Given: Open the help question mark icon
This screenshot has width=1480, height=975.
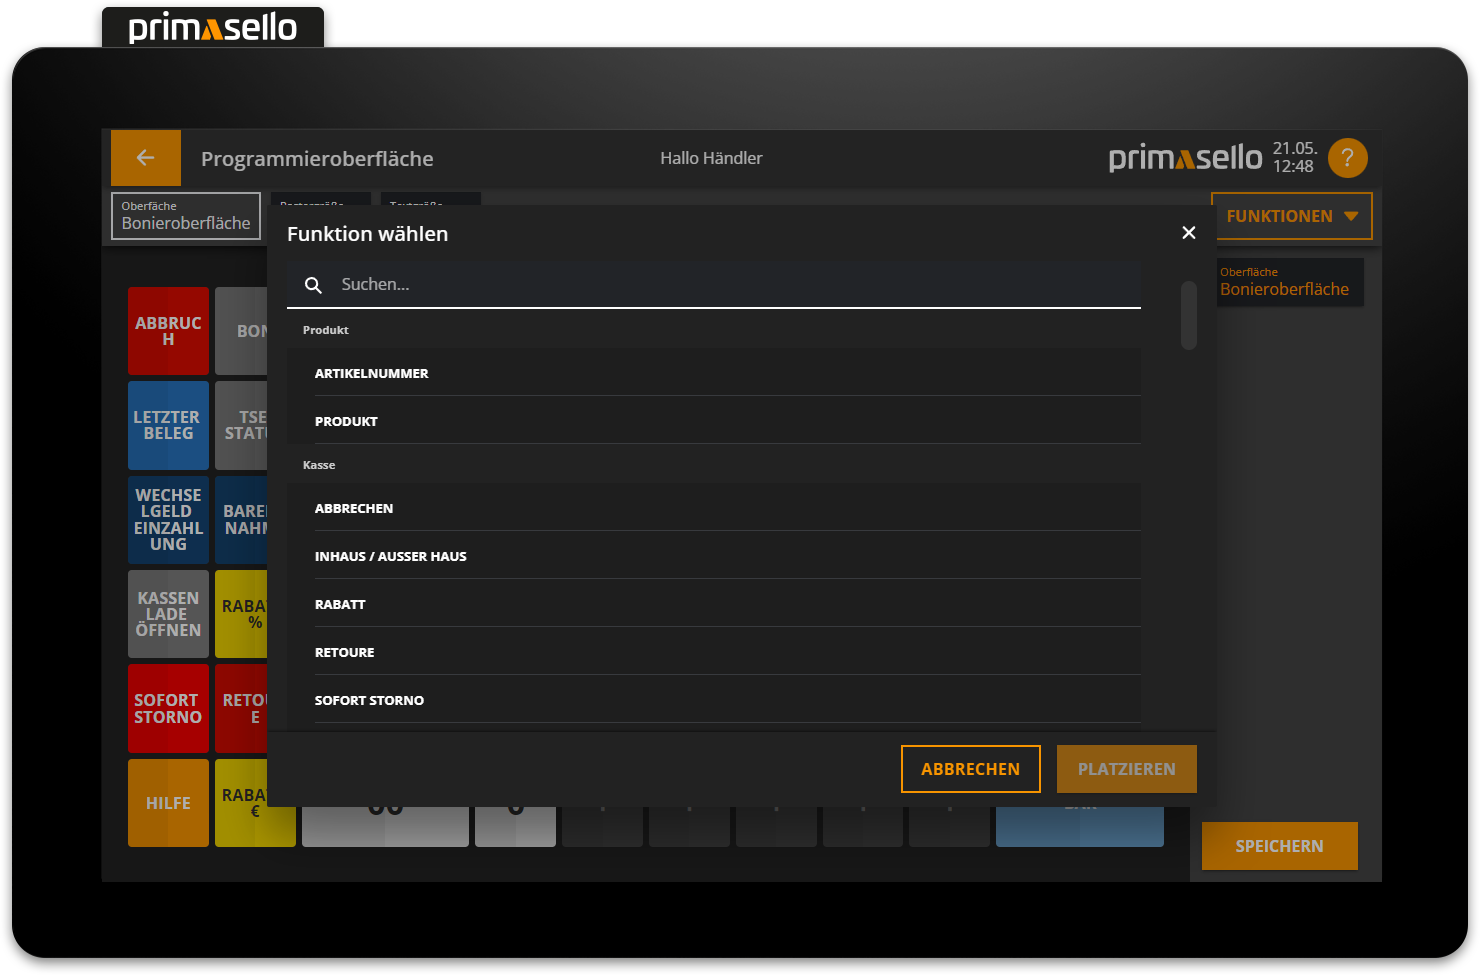Looking at the screenshot, I should click(1347, 157).
